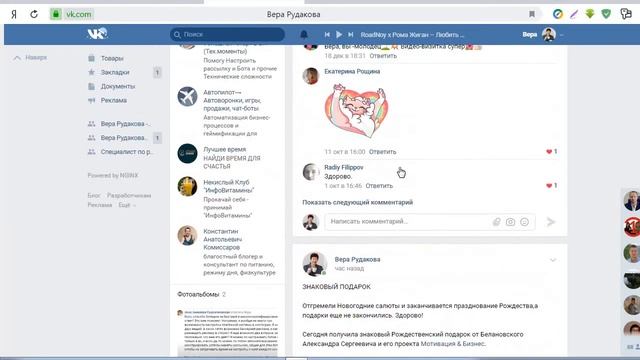Open the Фотоальбомы section header
Image resolution: width=640 pixels, height=360 pixels.
(x=202, y=294)
